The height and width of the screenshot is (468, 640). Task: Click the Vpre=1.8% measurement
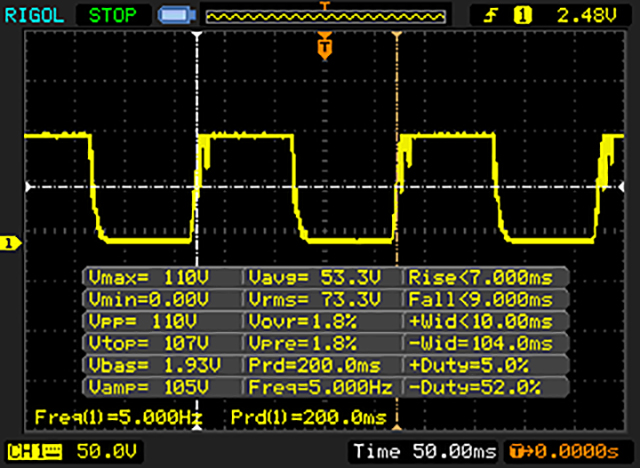click(x=302, y=343)
